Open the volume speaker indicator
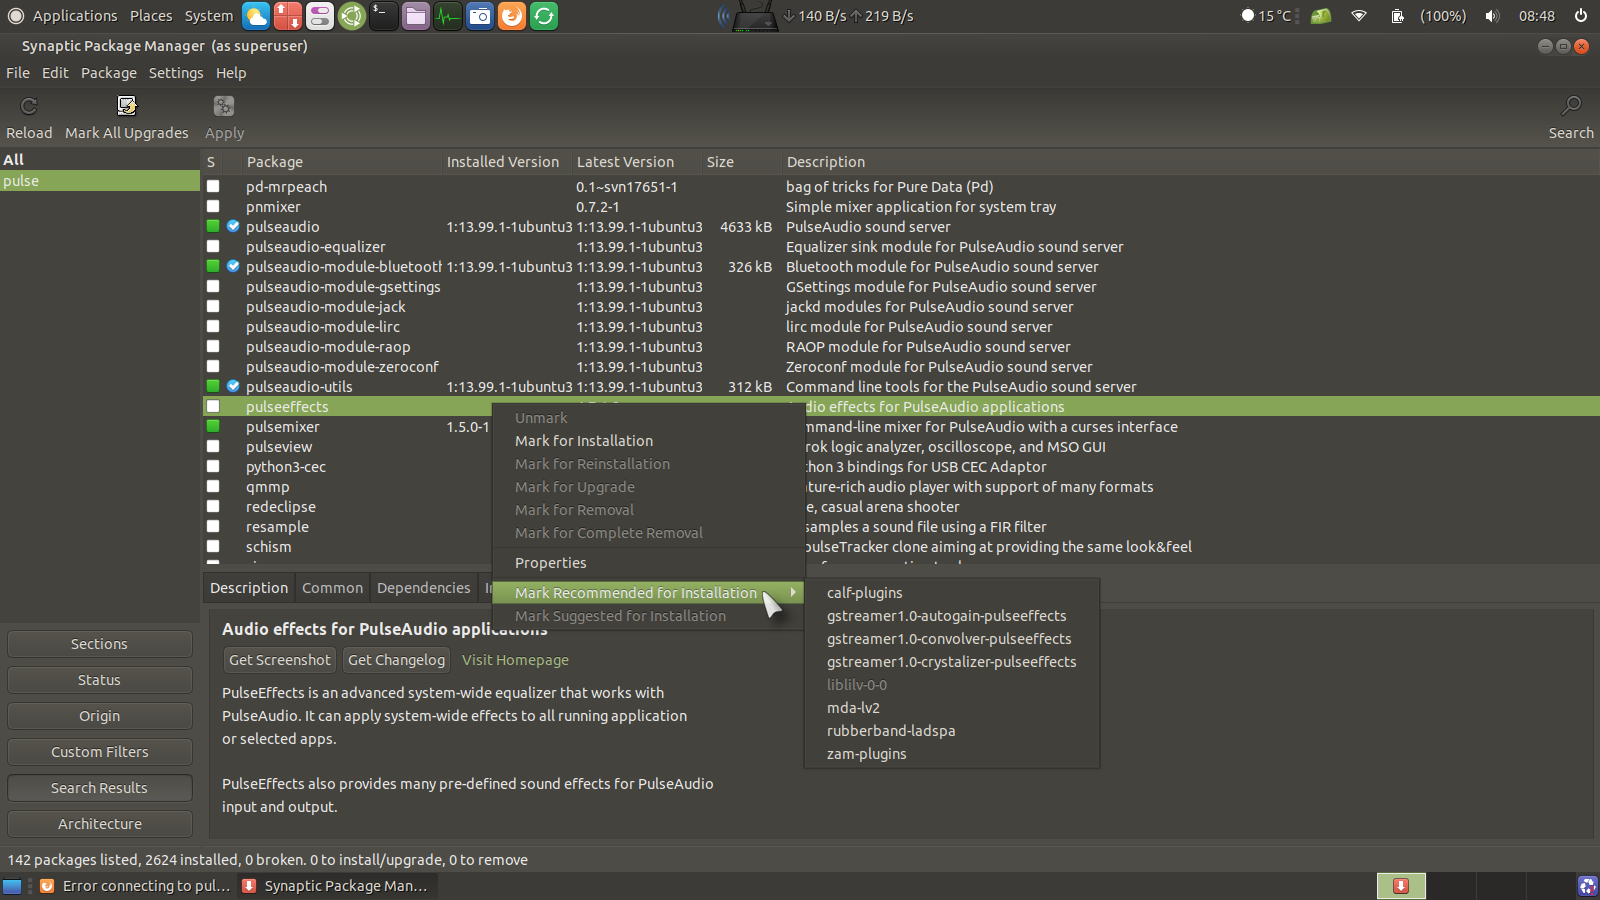 (x=1492, y=16)
